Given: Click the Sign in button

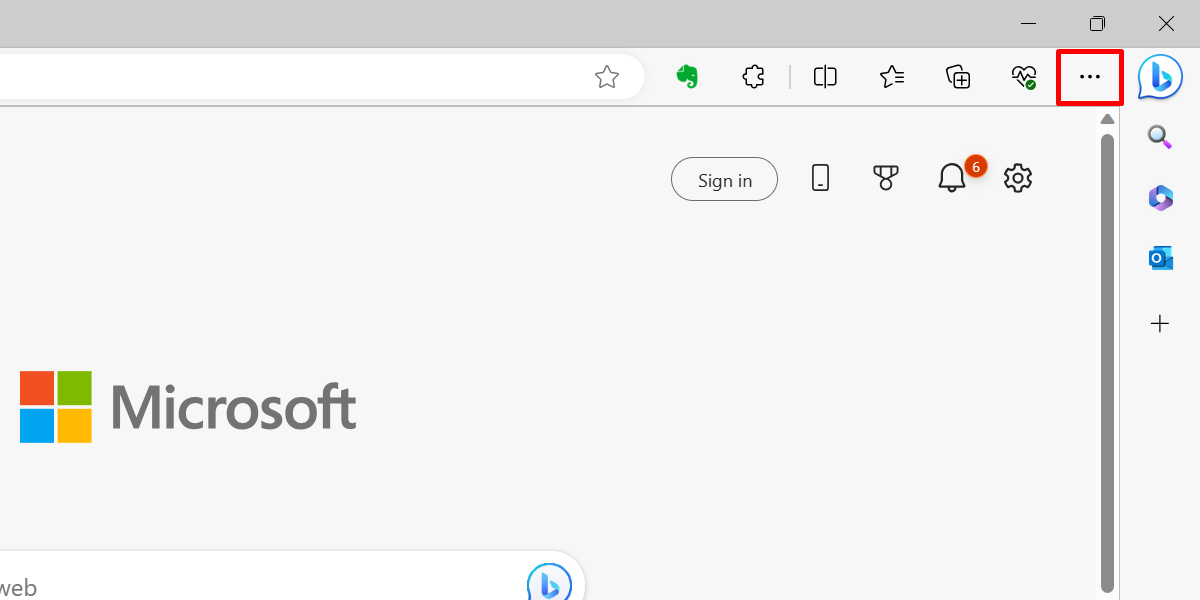Looking at the screenshot, I should (724, 179).
